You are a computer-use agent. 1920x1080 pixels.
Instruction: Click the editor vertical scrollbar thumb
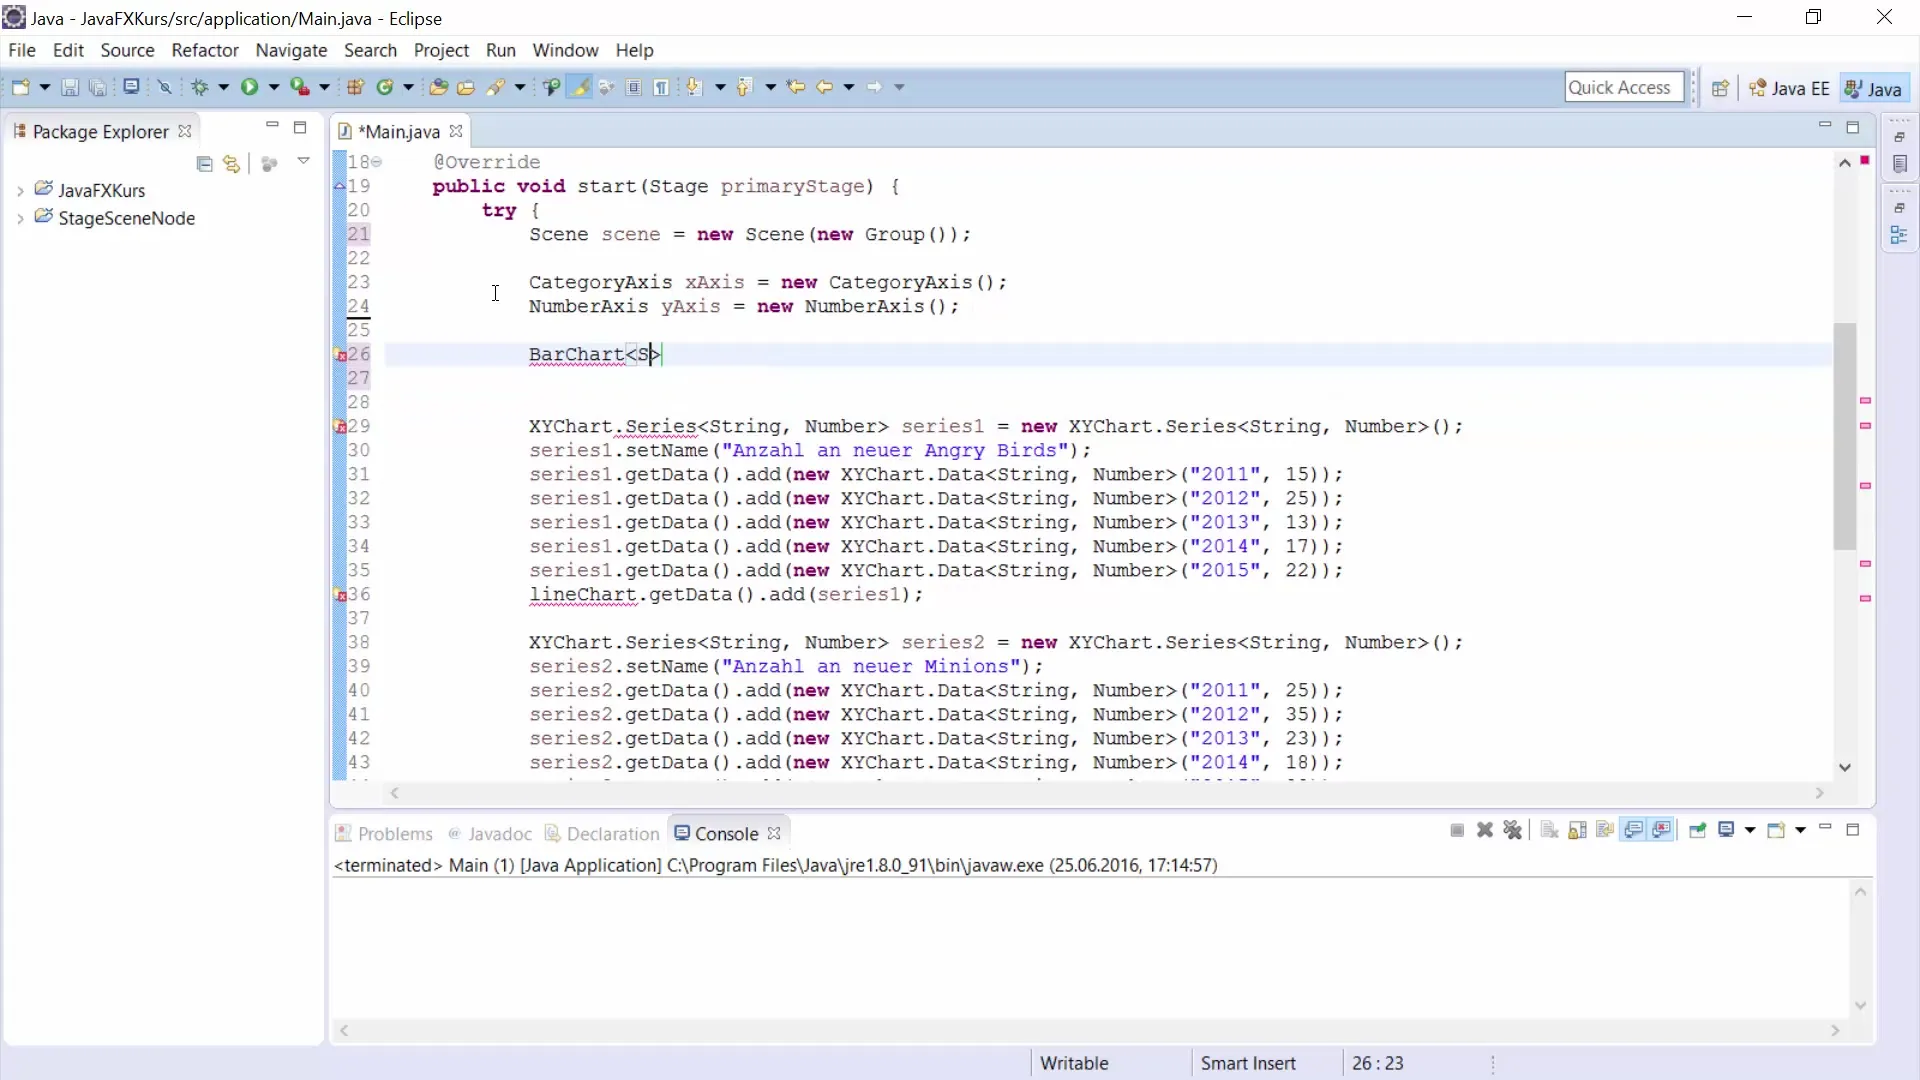pyautogui.click(x=1845, y=436)
